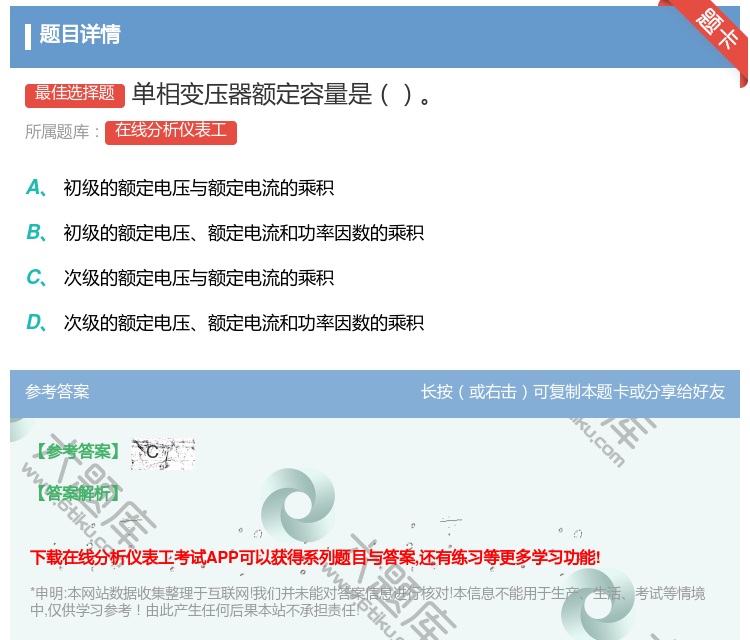
Task: Click the 所属题库 label
Action: 62,132
